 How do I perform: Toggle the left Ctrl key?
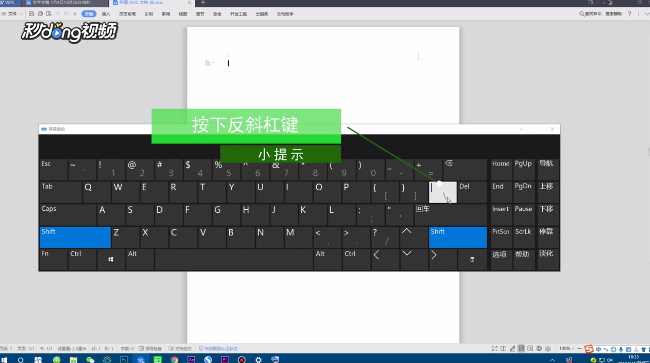coord(82,260)
